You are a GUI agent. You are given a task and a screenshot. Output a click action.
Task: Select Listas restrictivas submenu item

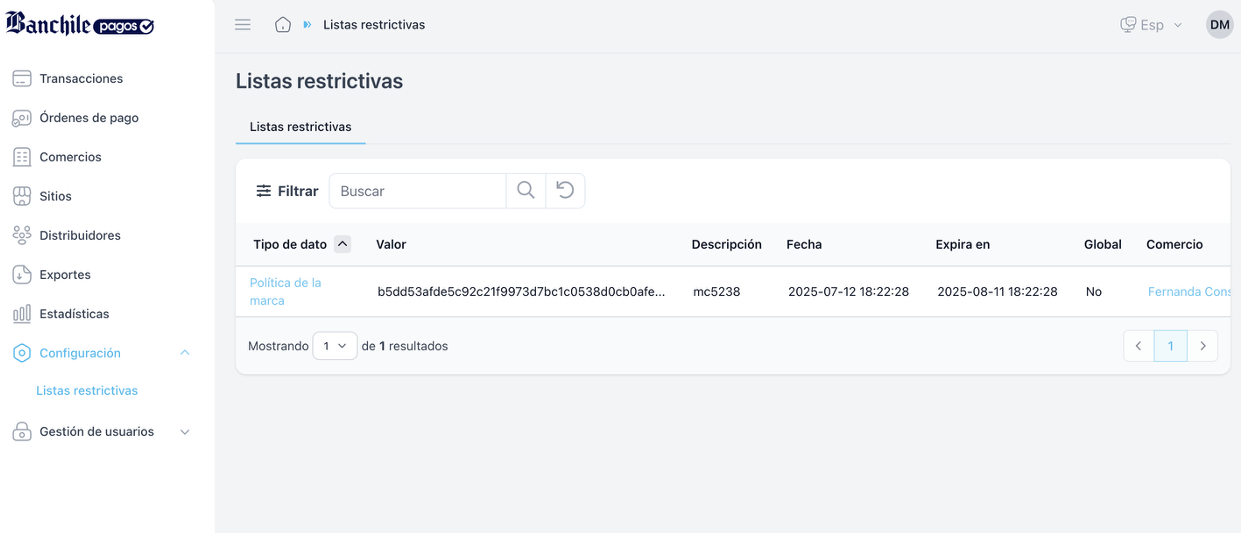tap(87, 391)
